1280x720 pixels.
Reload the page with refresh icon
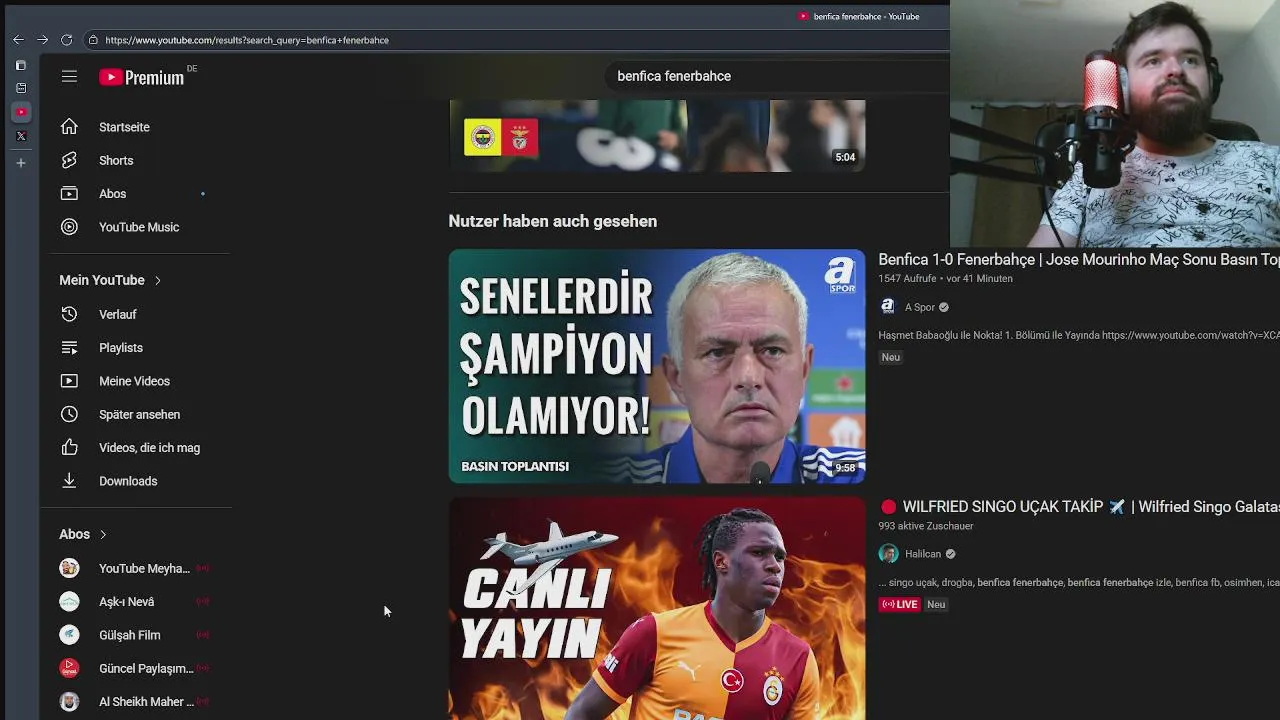66,40
